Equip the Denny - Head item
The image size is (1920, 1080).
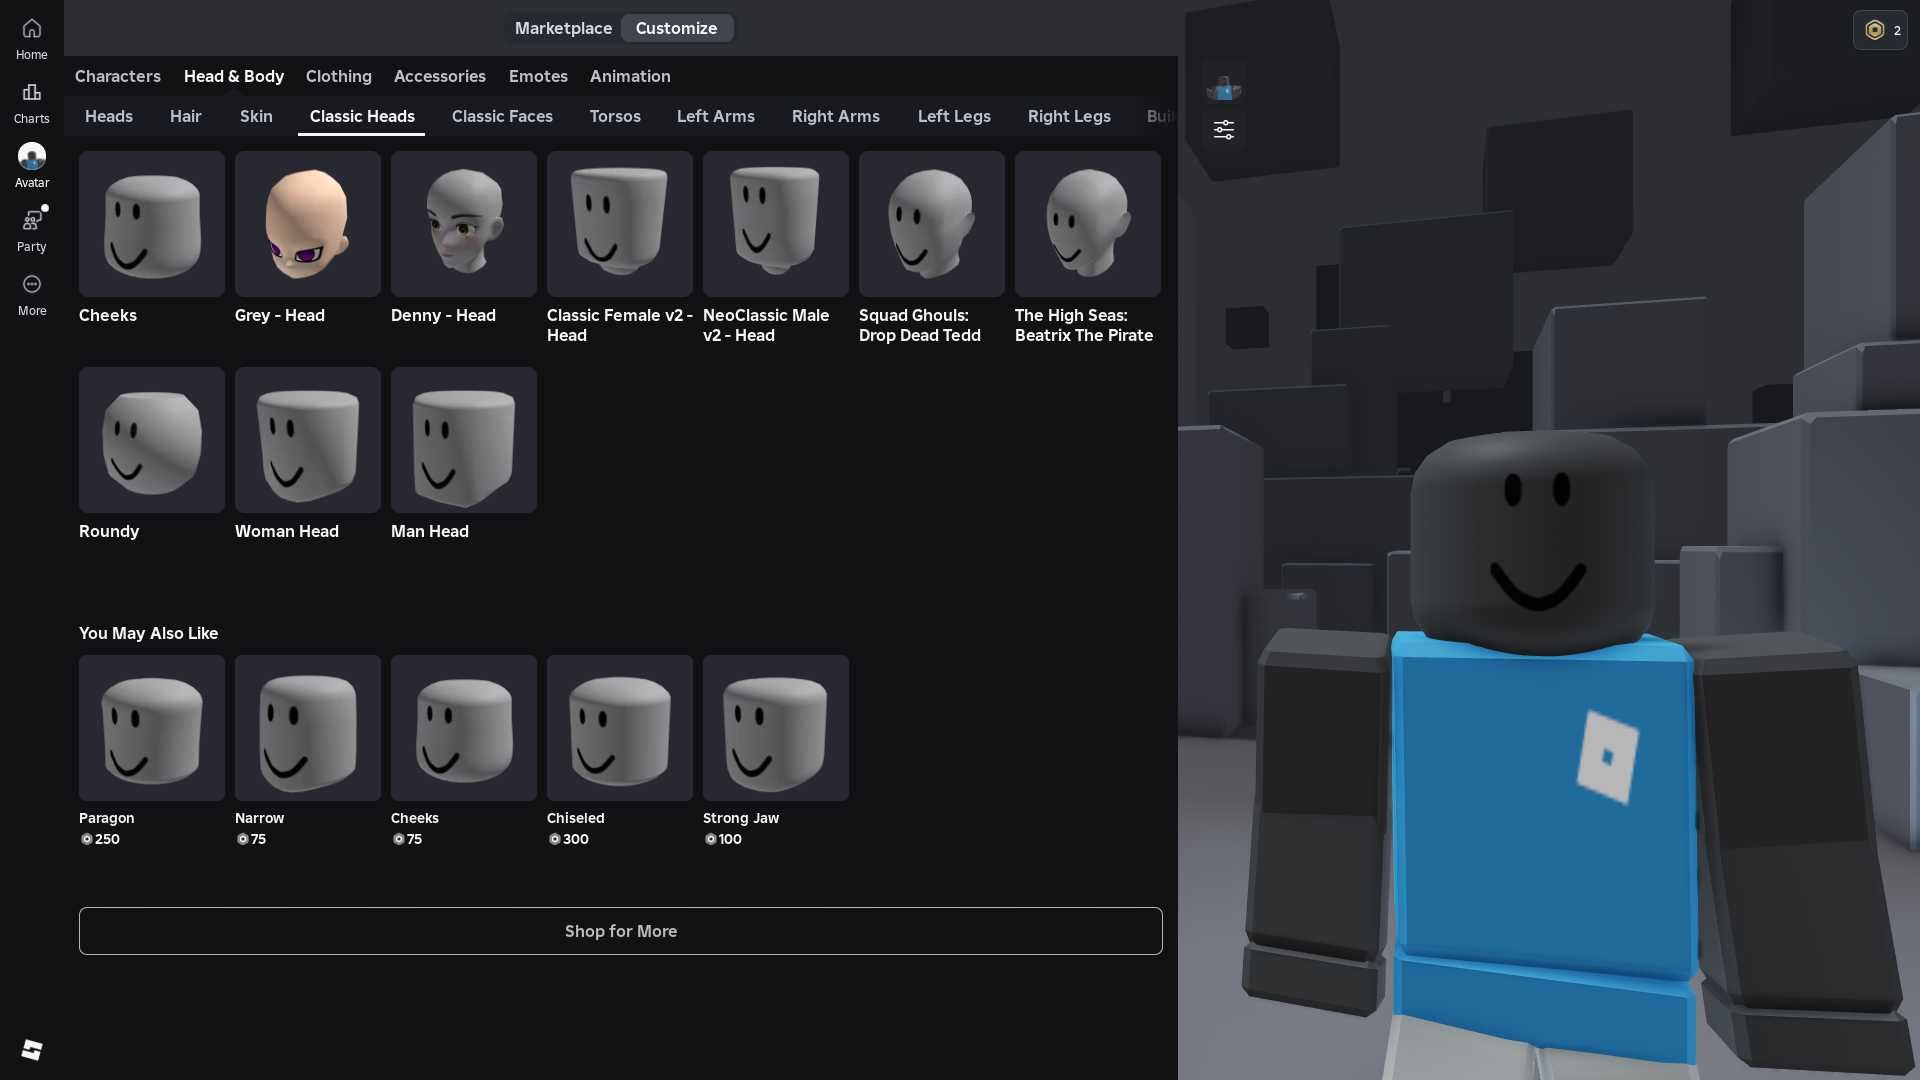coord(464,224)
